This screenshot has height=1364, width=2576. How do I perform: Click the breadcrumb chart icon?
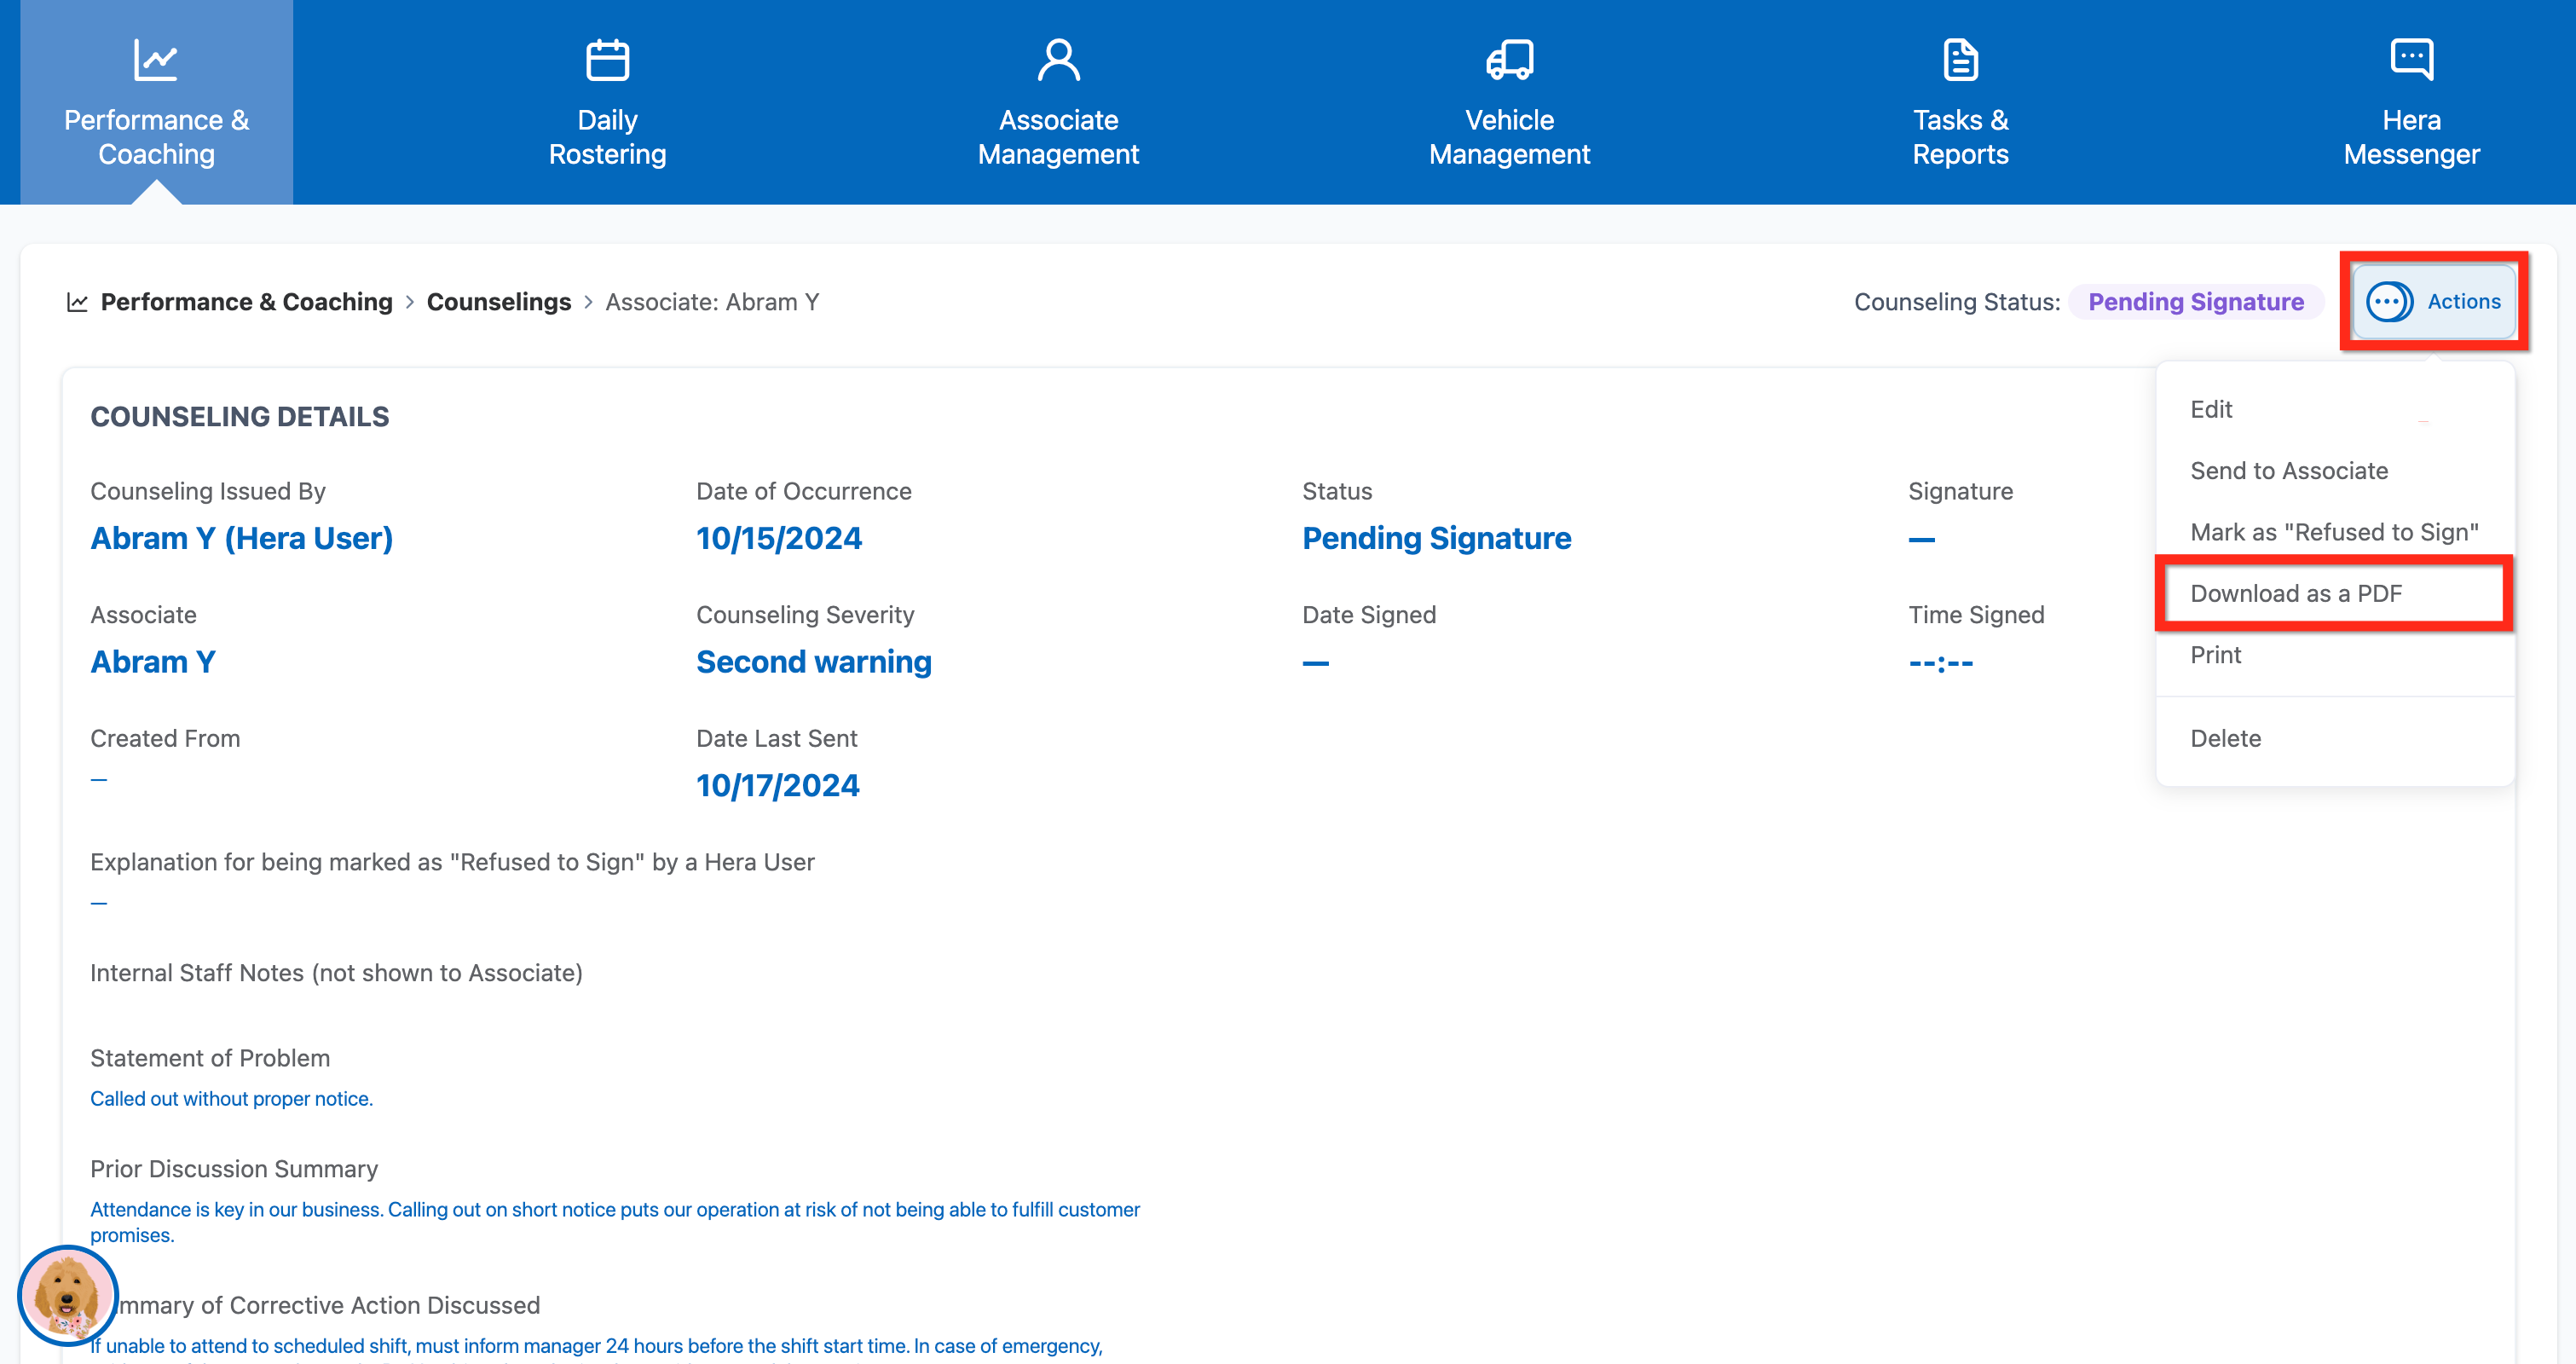click(77, 302)
